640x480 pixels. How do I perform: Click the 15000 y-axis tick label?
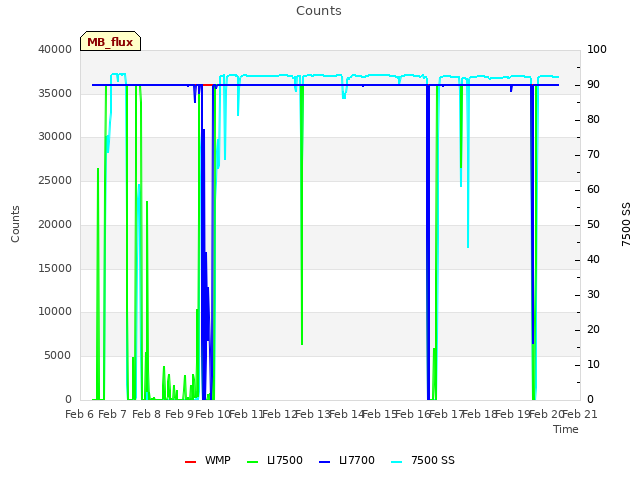(x=55, y=268)
